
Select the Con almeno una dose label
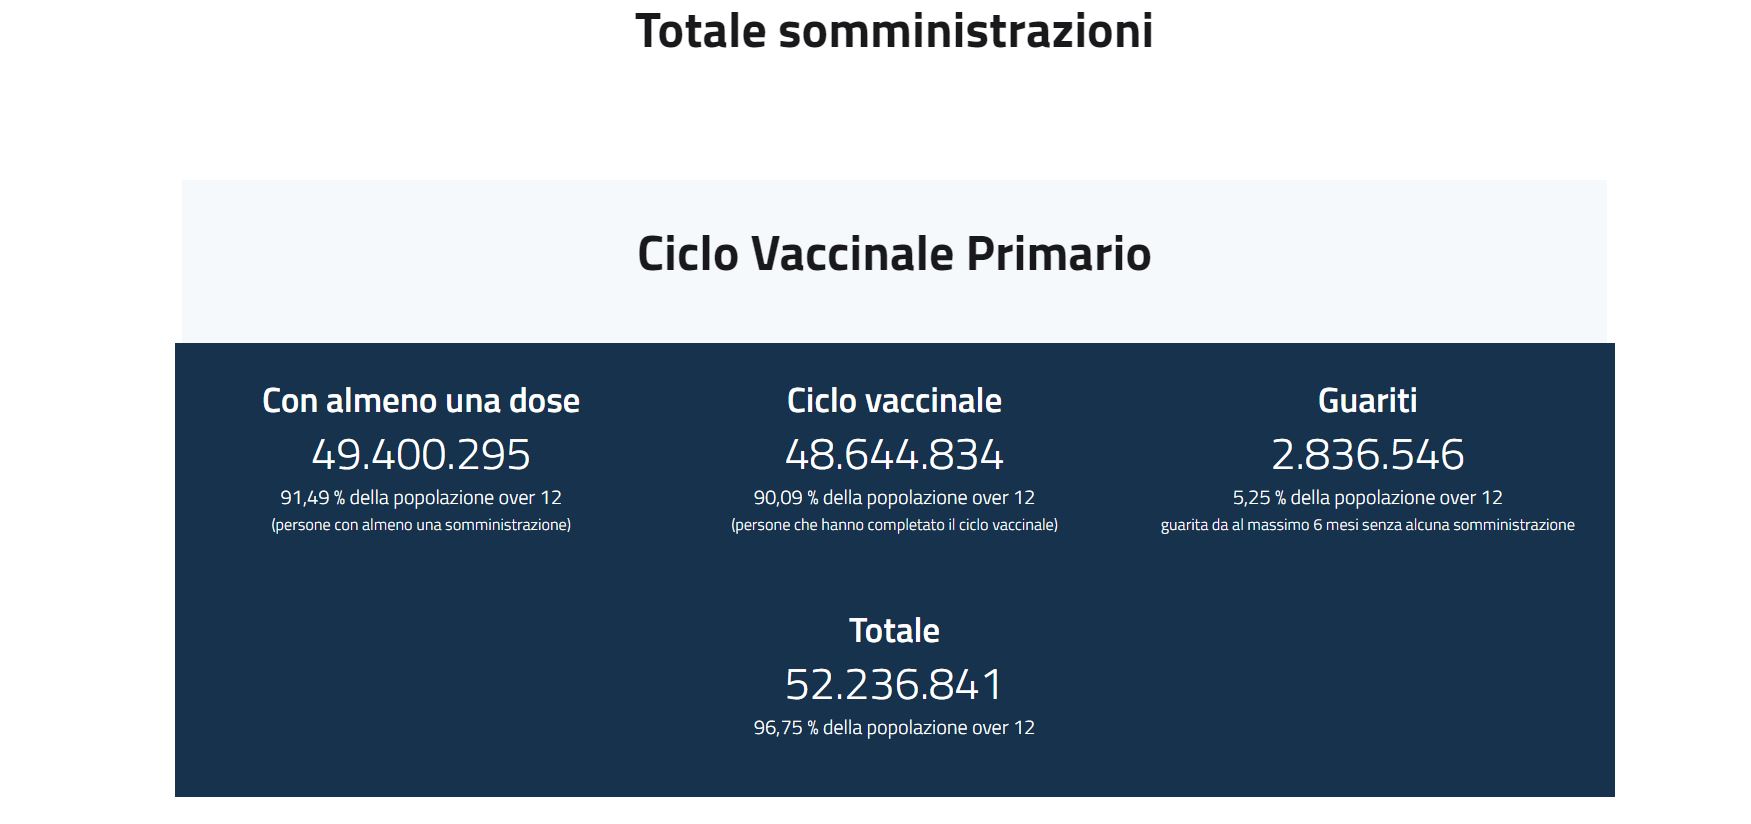421,400
